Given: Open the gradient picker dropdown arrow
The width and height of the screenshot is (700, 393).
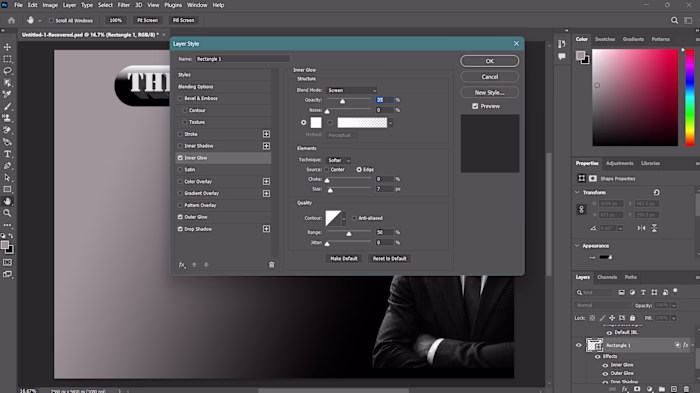Looking at the screenshot, I should pyautogui.click(x=391, y=123).
